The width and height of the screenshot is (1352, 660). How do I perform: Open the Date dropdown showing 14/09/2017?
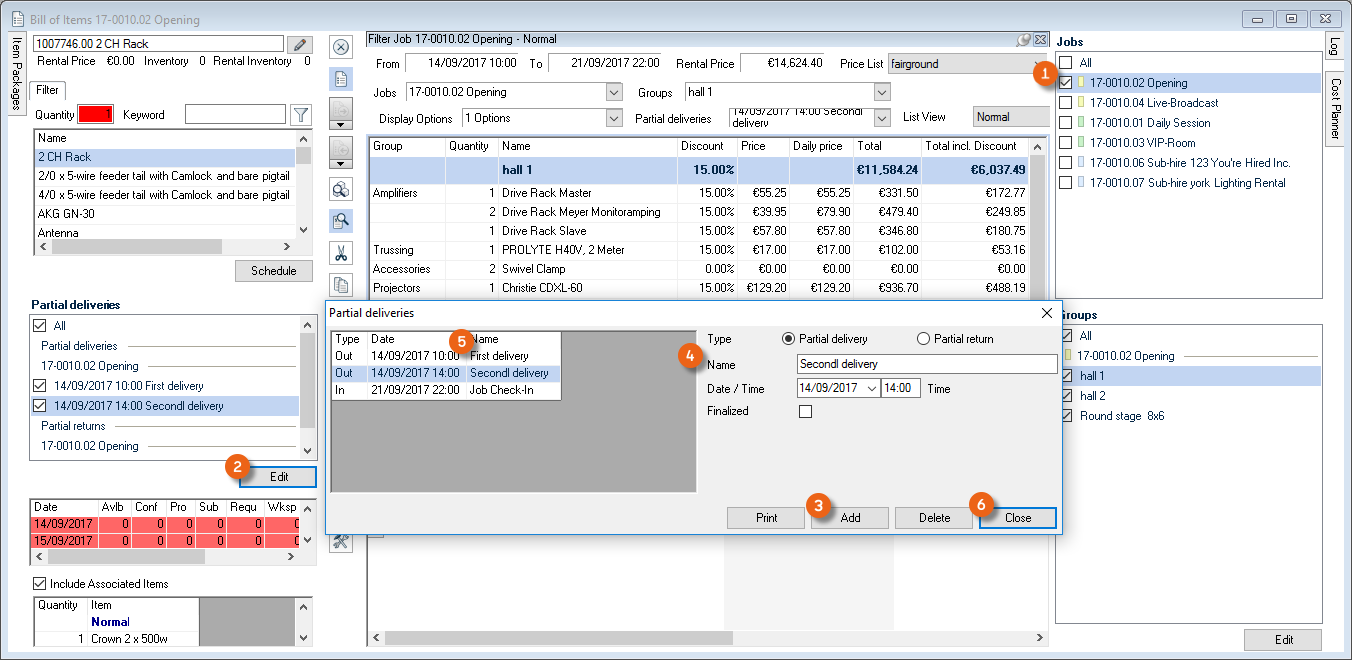click(870, 388)
